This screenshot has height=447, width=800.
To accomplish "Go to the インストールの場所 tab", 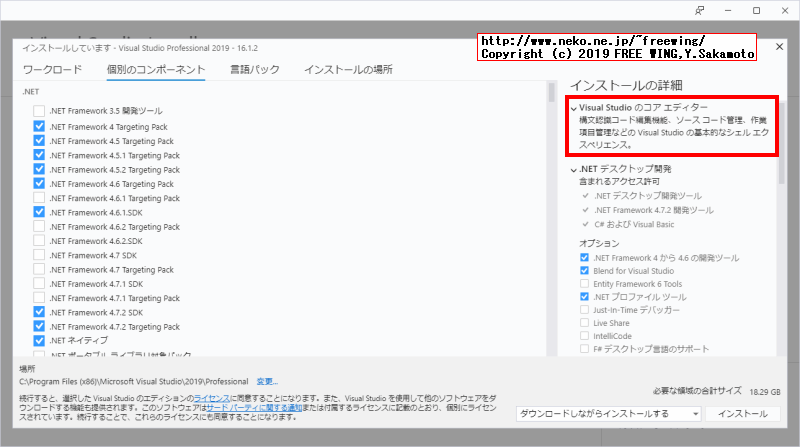I will [348, 69].
